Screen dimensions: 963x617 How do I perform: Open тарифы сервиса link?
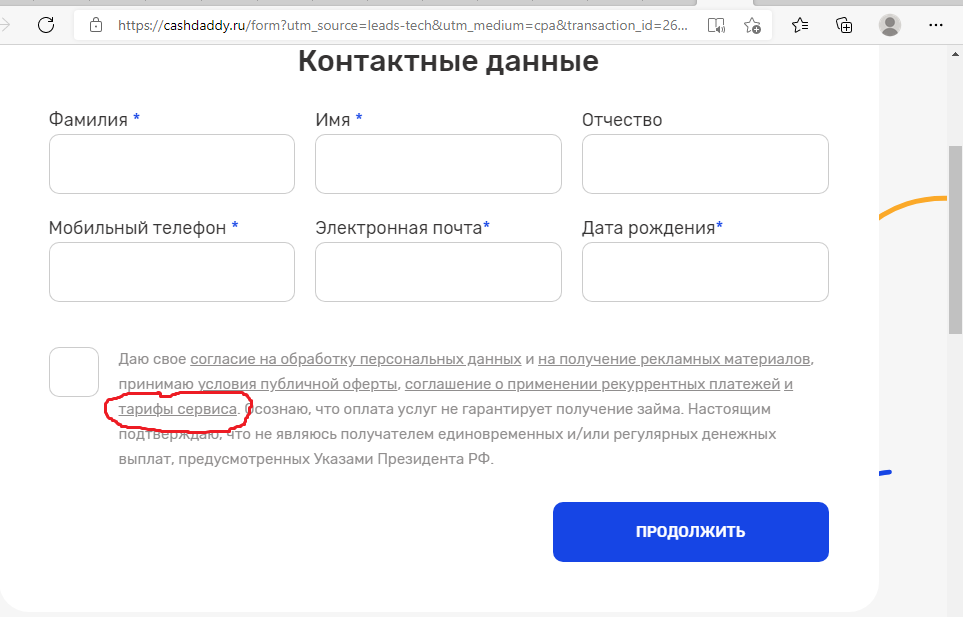pyautogui.click(x=177, y=409)
